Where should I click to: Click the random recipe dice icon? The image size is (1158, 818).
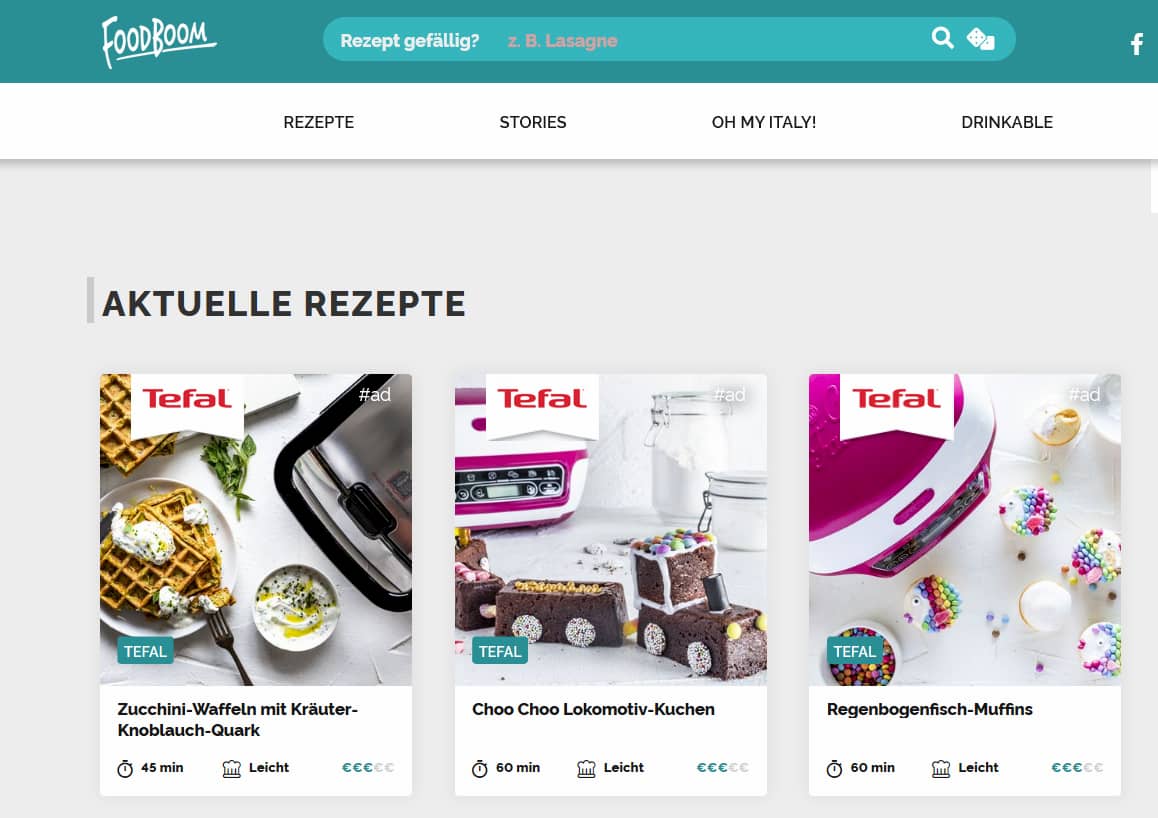pyautogui.click(x=981, y=38)
